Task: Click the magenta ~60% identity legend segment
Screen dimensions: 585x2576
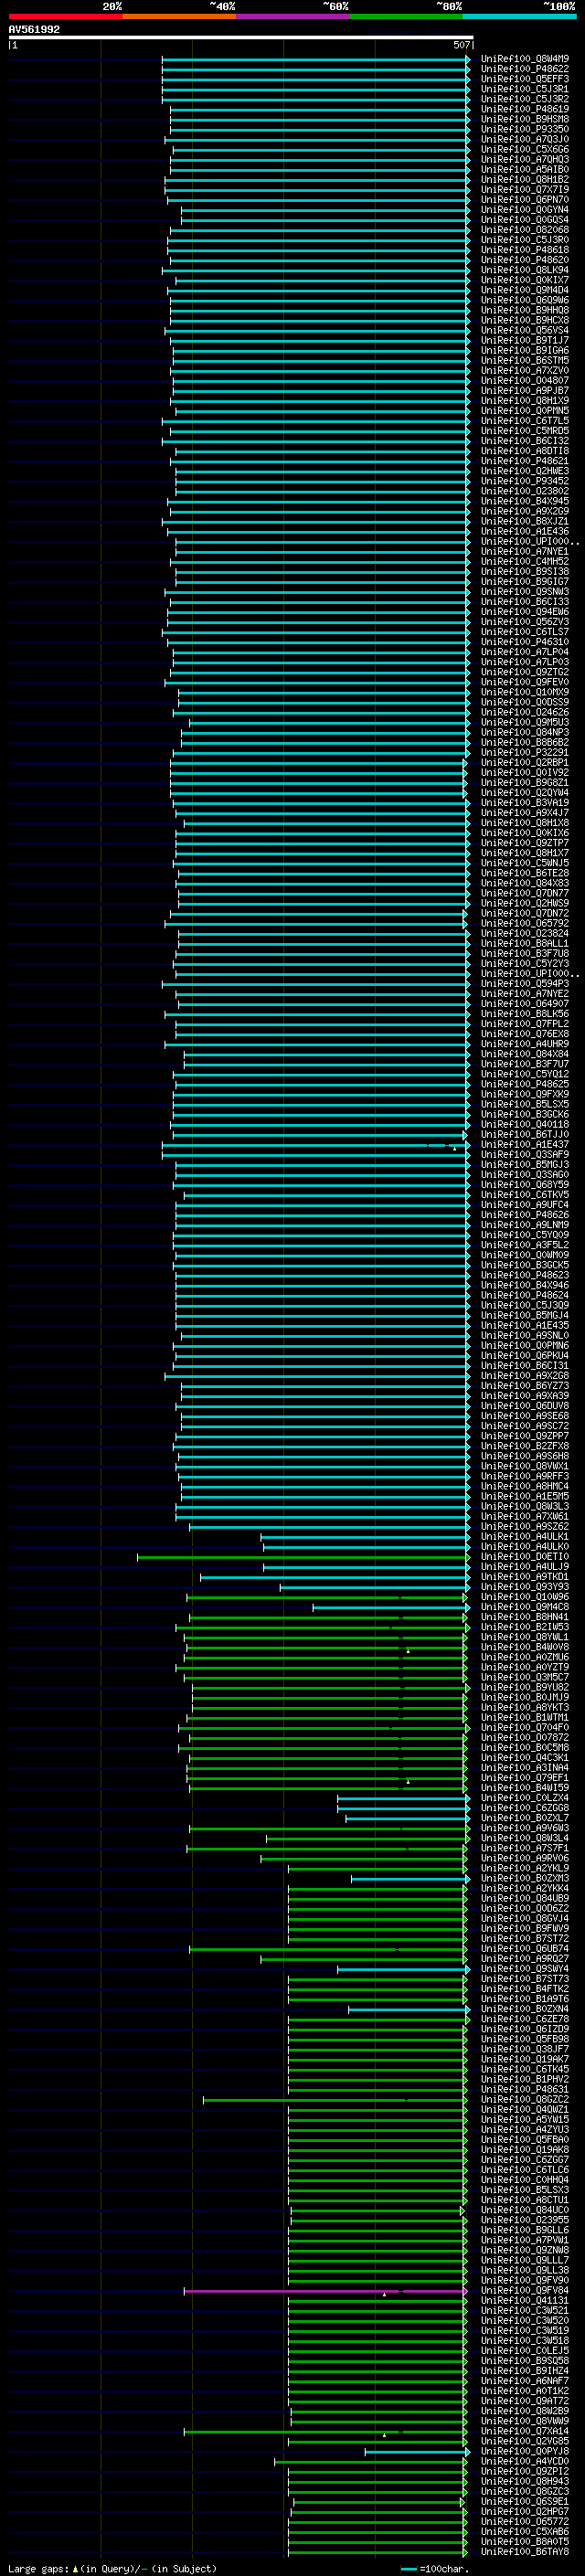Action: coord(293,16)
